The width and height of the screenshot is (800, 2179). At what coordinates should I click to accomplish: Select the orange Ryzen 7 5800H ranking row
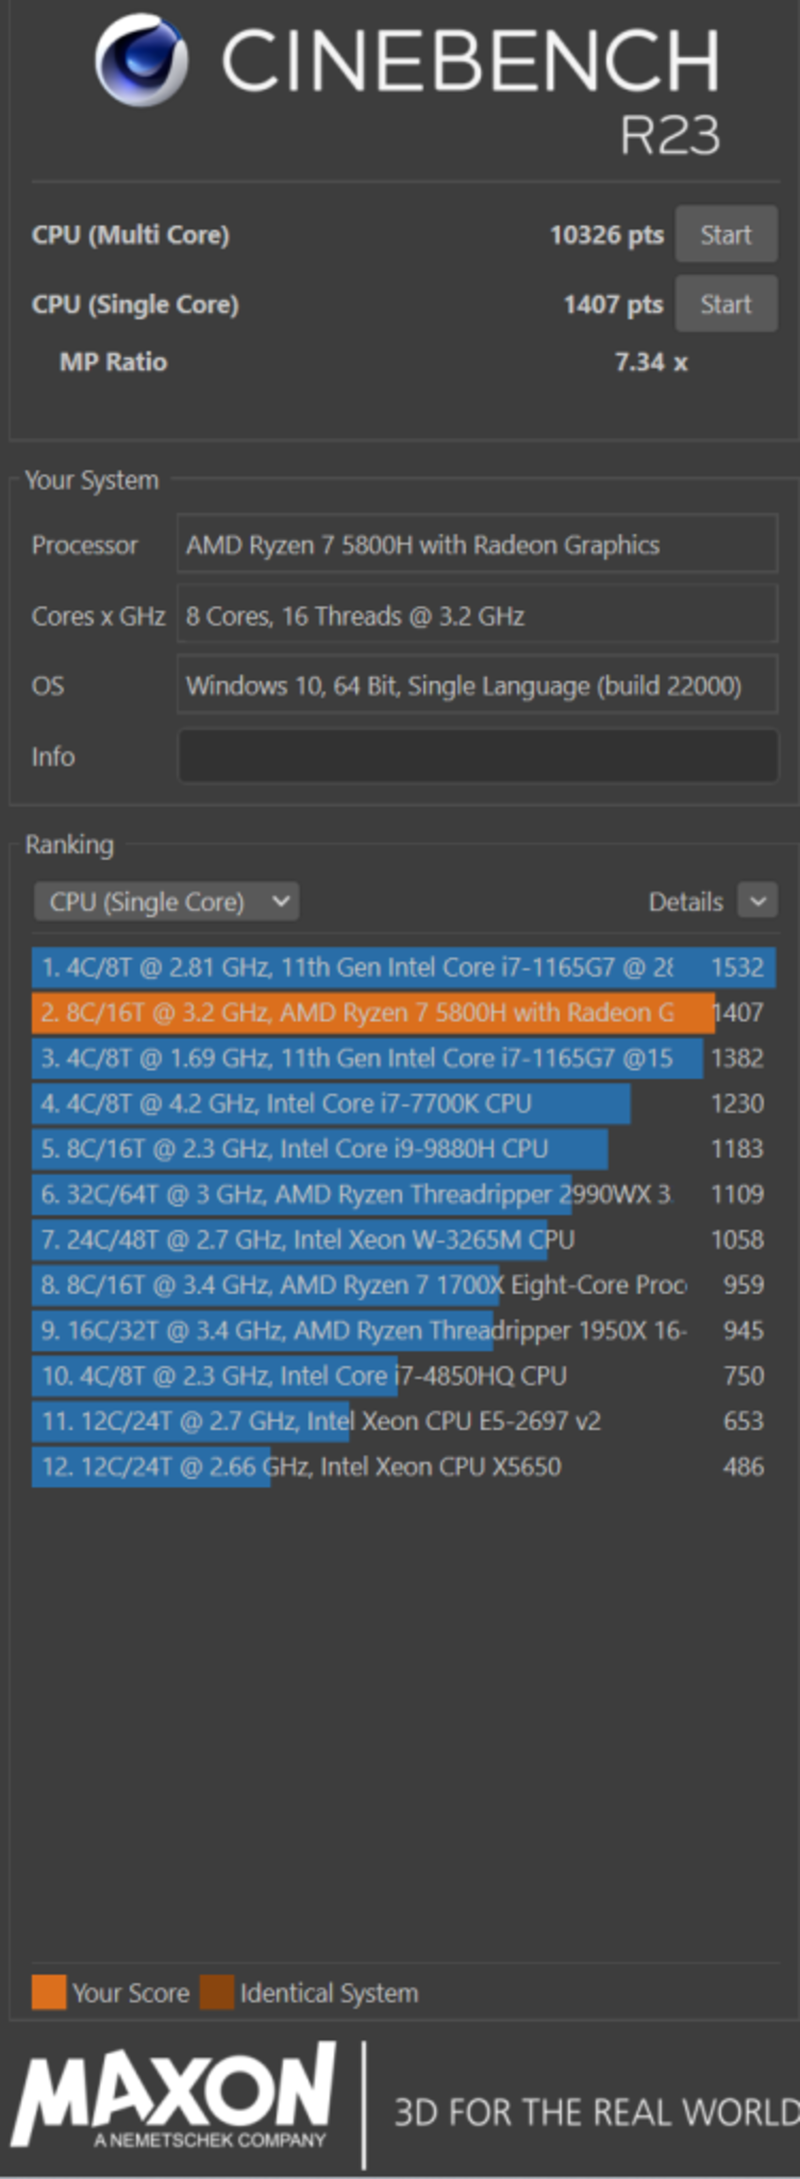coord(403,1012)
